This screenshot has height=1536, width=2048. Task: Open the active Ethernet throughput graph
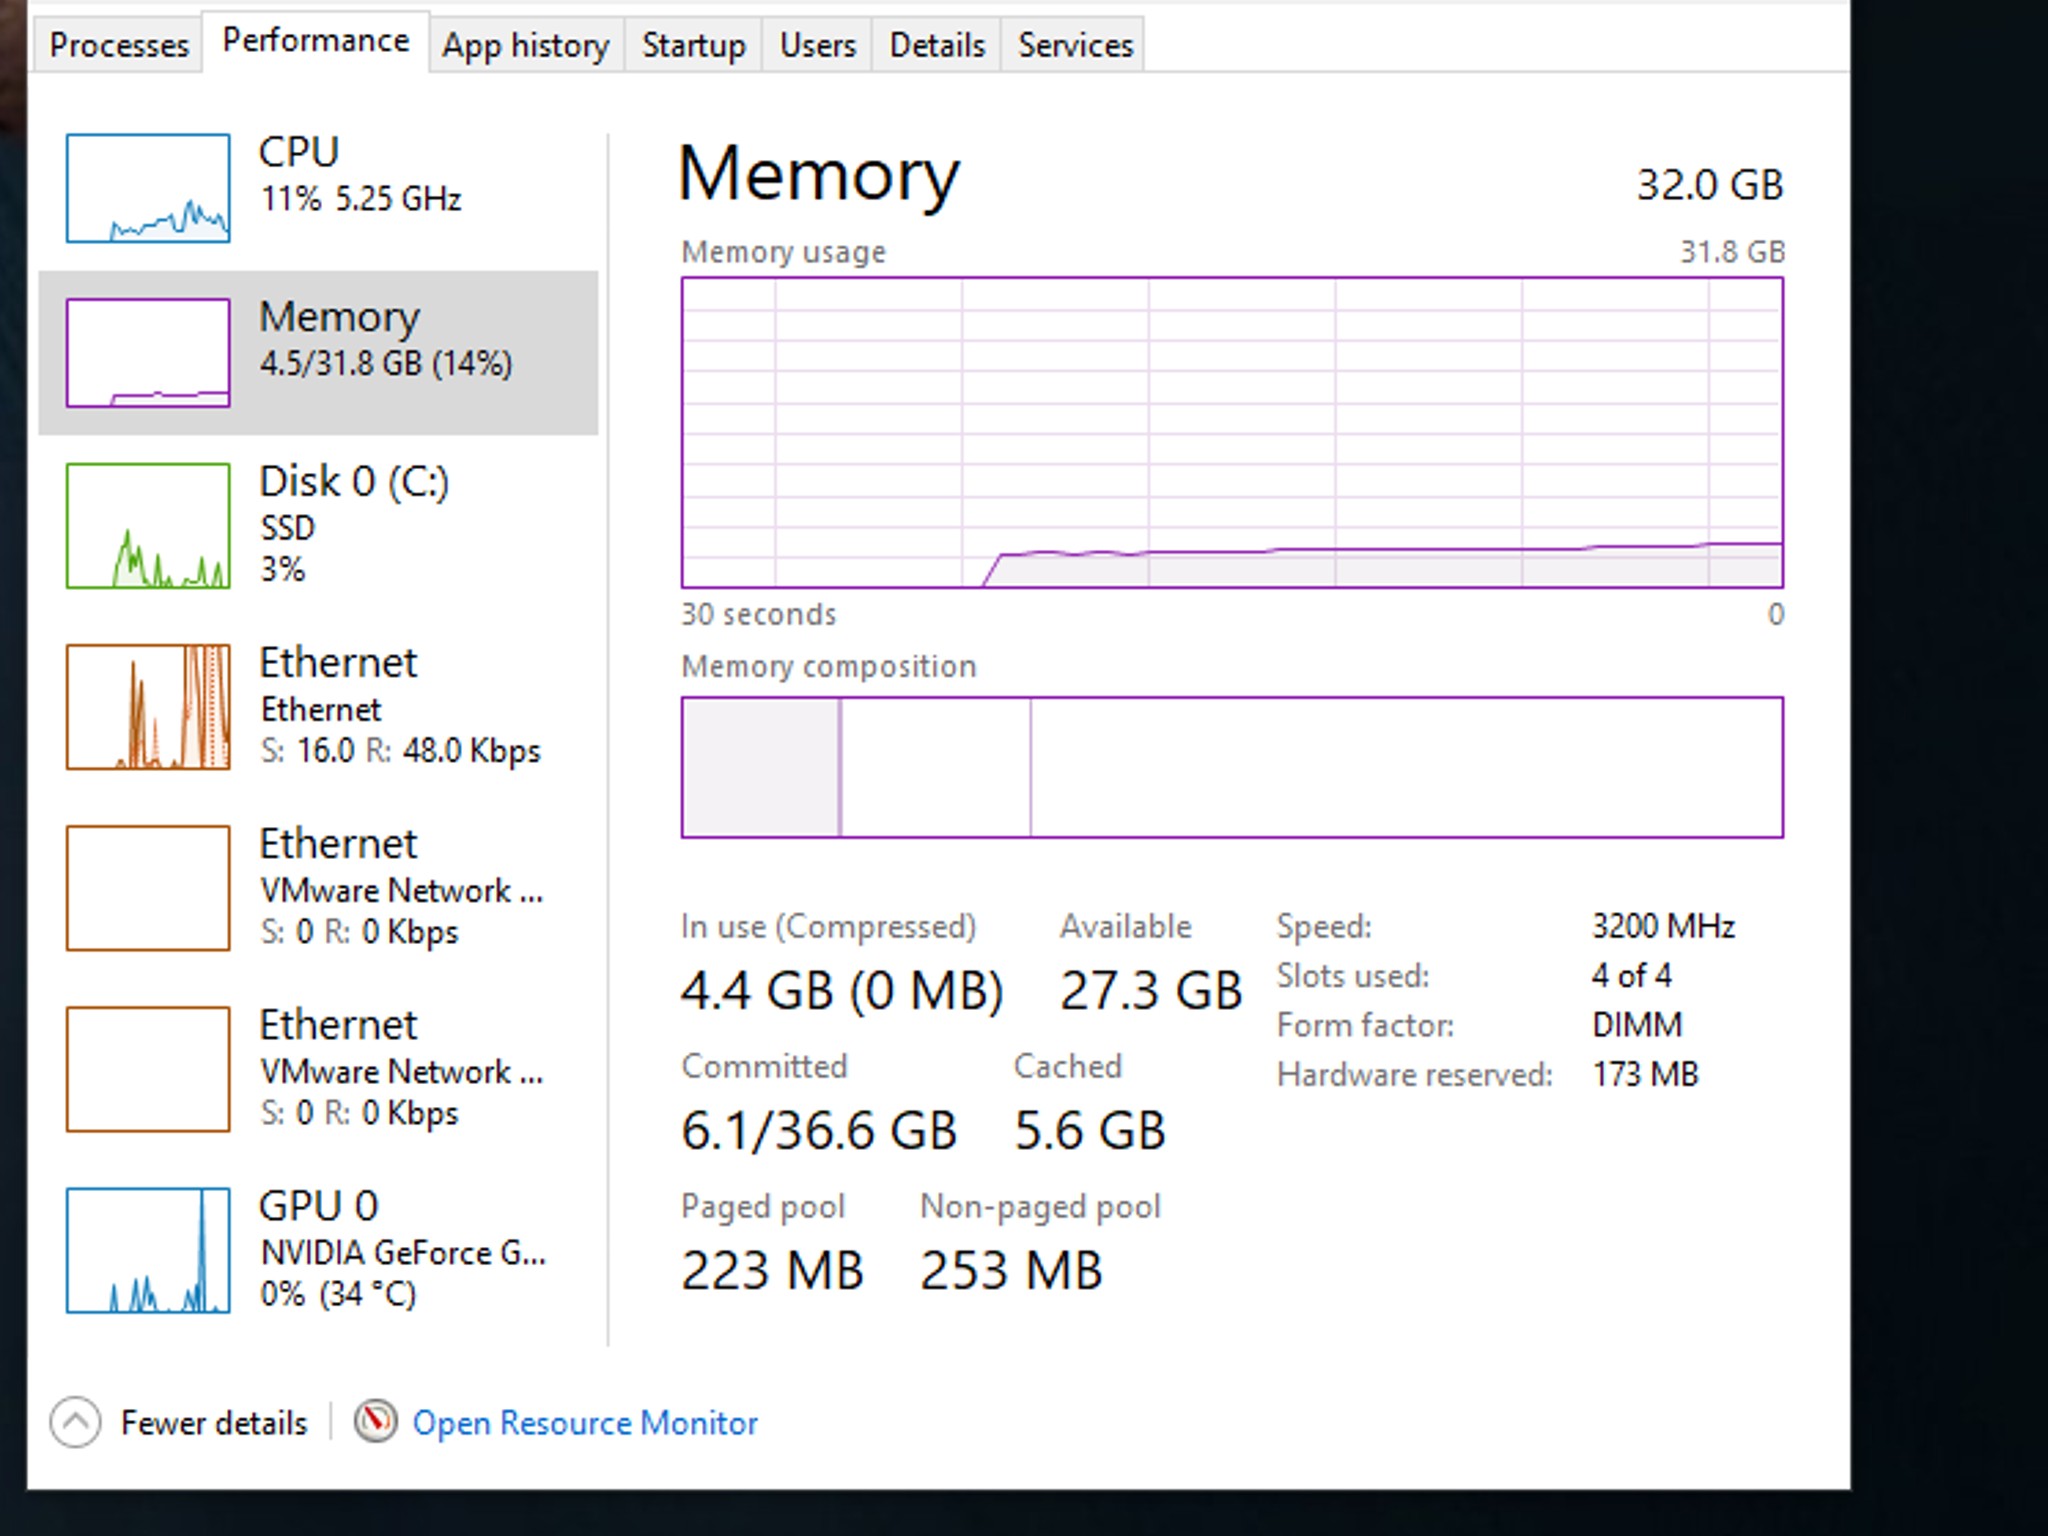[x=148, y=707]
